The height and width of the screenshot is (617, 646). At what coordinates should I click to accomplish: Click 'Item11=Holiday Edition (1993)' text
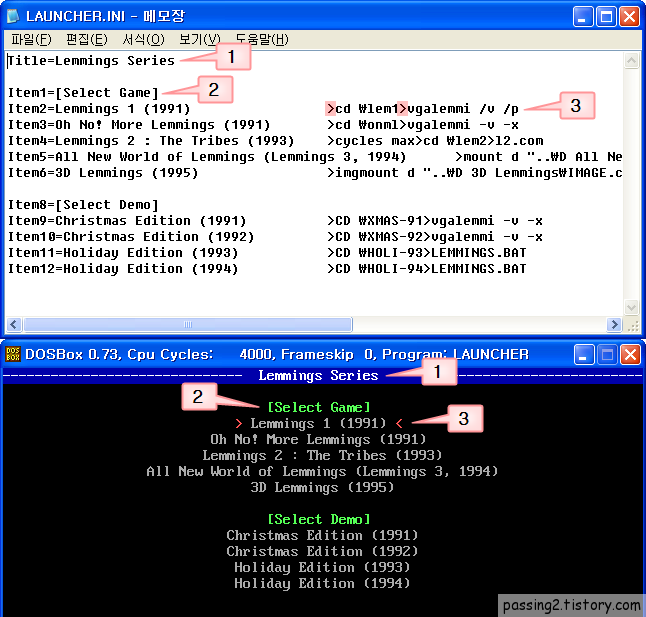tap(123, 253)
